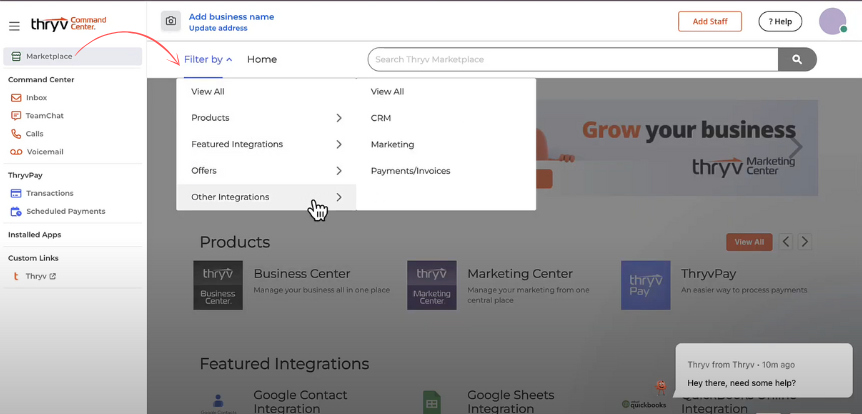
Task: Show previous products with left arrow
Action: pos(786,242)
